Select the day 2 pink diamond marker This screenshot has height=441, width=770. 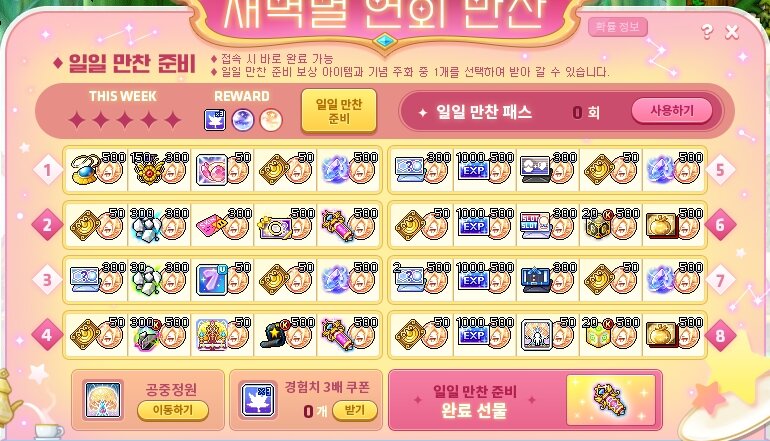47,225
